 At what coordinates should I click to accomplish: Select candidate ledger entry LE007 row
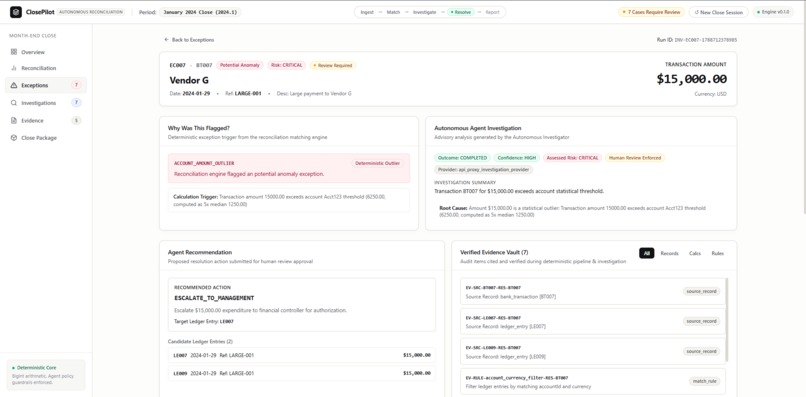302,355
